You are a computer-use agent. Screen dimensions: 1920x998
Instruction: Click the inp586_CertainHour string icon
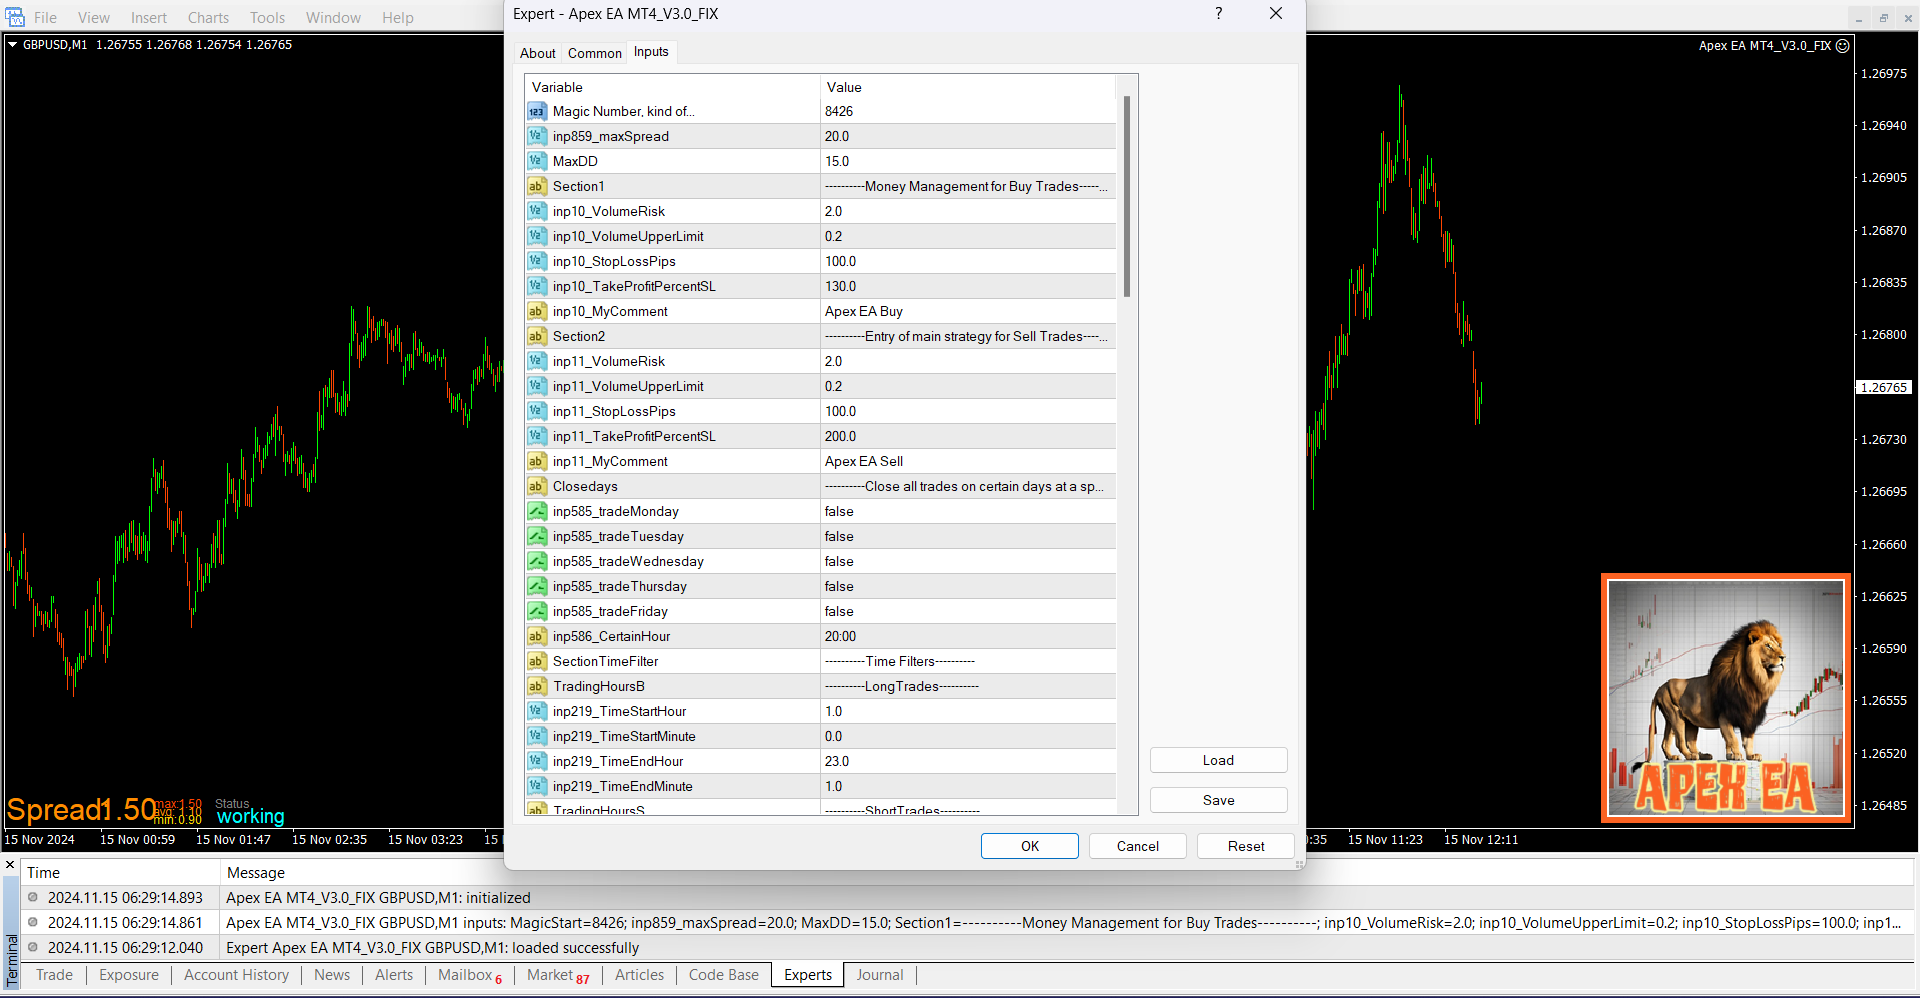[x=537, y=637]
